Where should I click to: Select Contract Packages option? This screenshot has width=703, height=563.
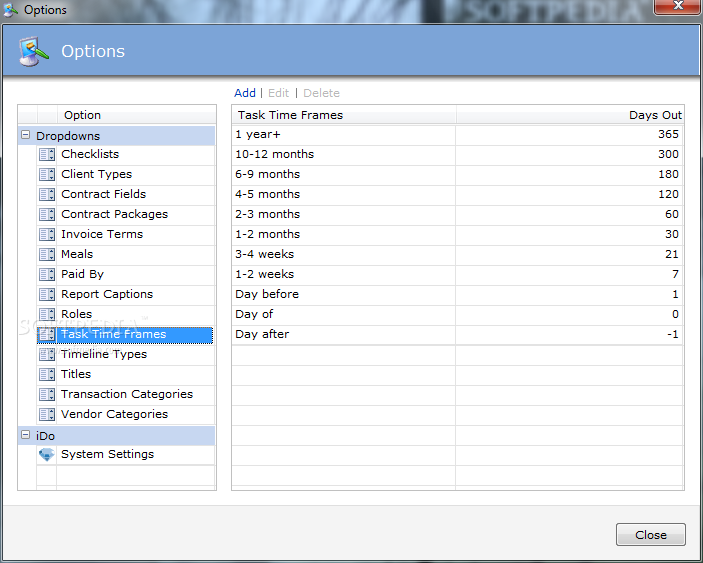coord(126,214)
